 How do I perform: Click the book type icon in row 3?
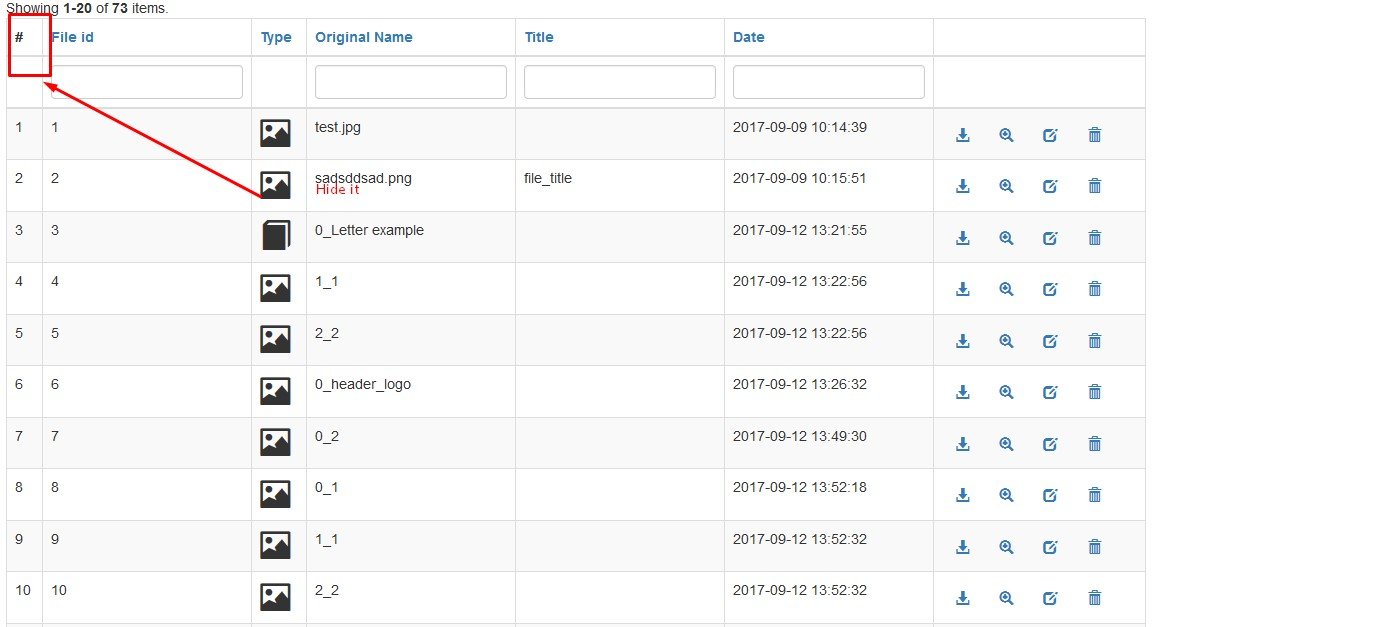pyautogui.click(x=275, y=236)
